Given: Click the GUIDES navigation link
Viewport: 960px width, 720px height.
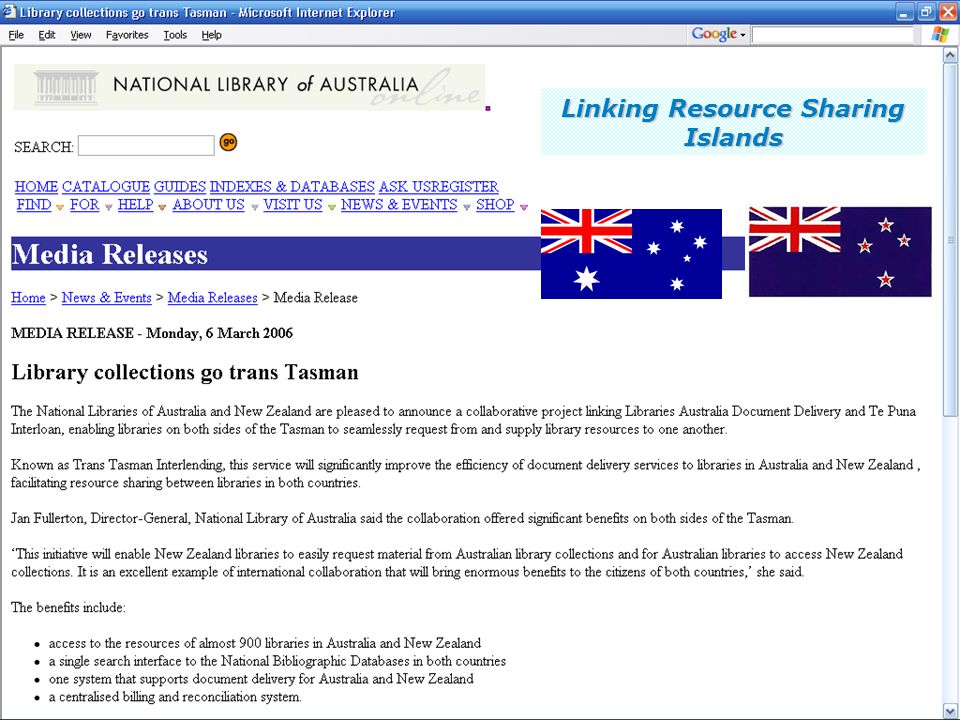Looking at the screenshot, I should (179, 186).
